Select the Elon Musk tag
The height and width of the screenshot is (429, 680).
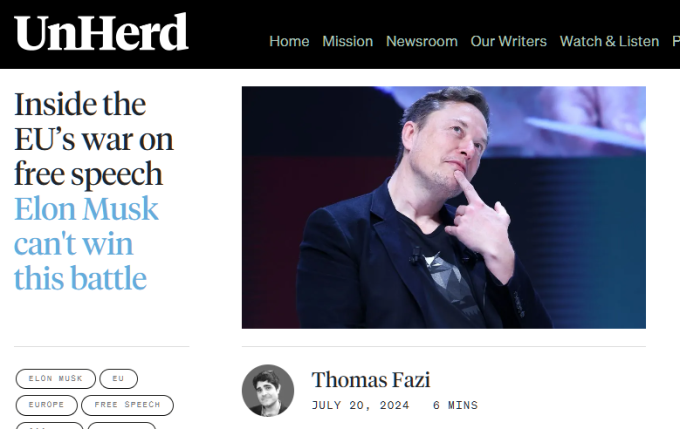point(55,379)
